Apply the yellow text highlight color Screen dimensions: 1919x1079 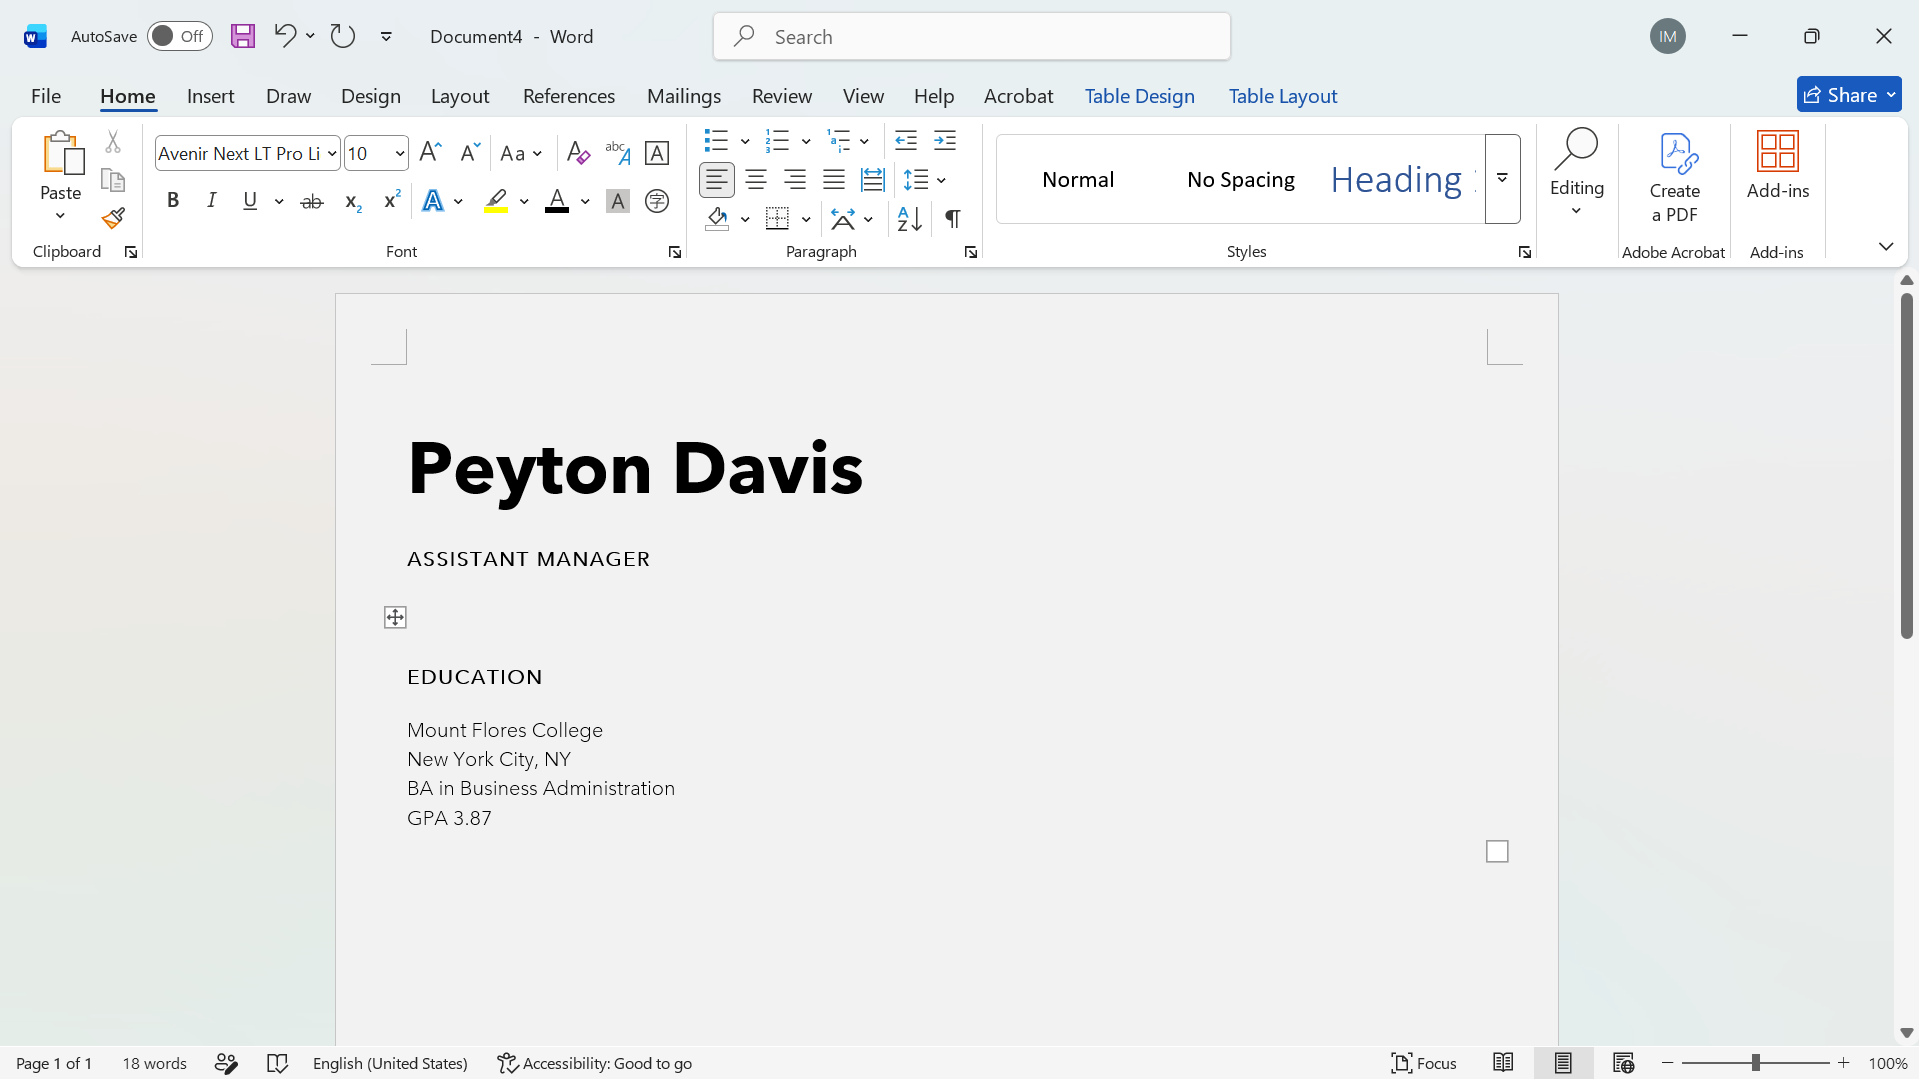click(496, 201)
